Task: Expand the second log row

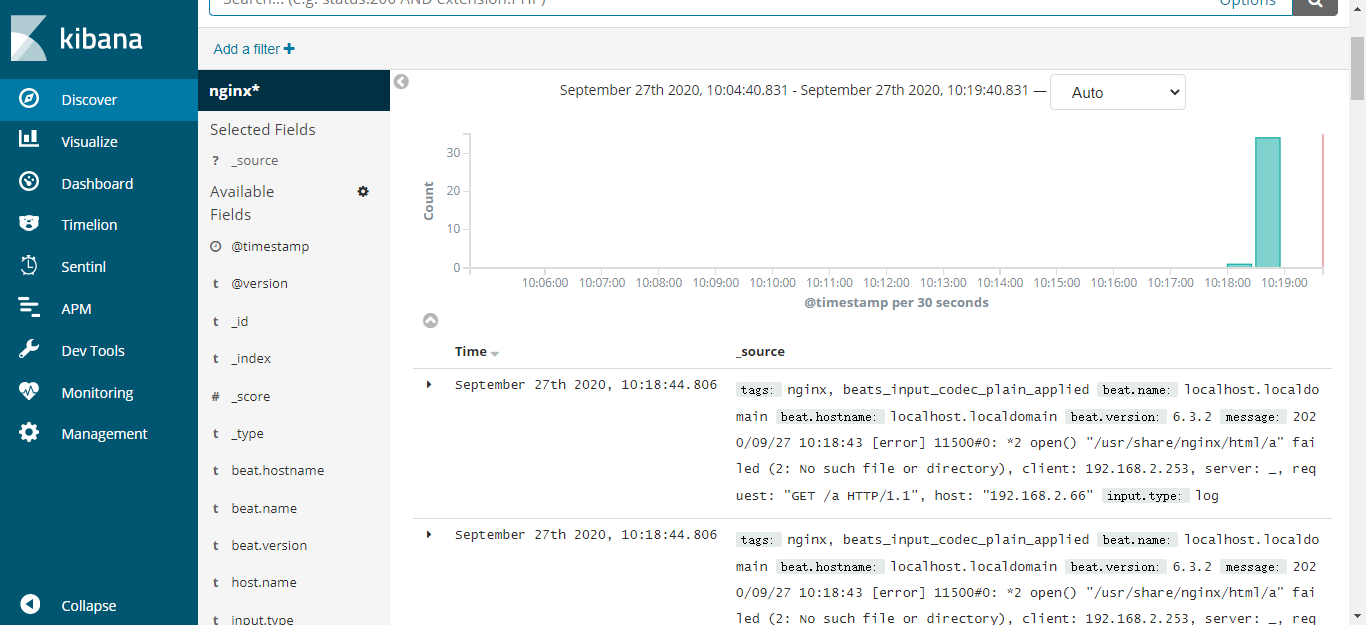Action: coord(429,535)
